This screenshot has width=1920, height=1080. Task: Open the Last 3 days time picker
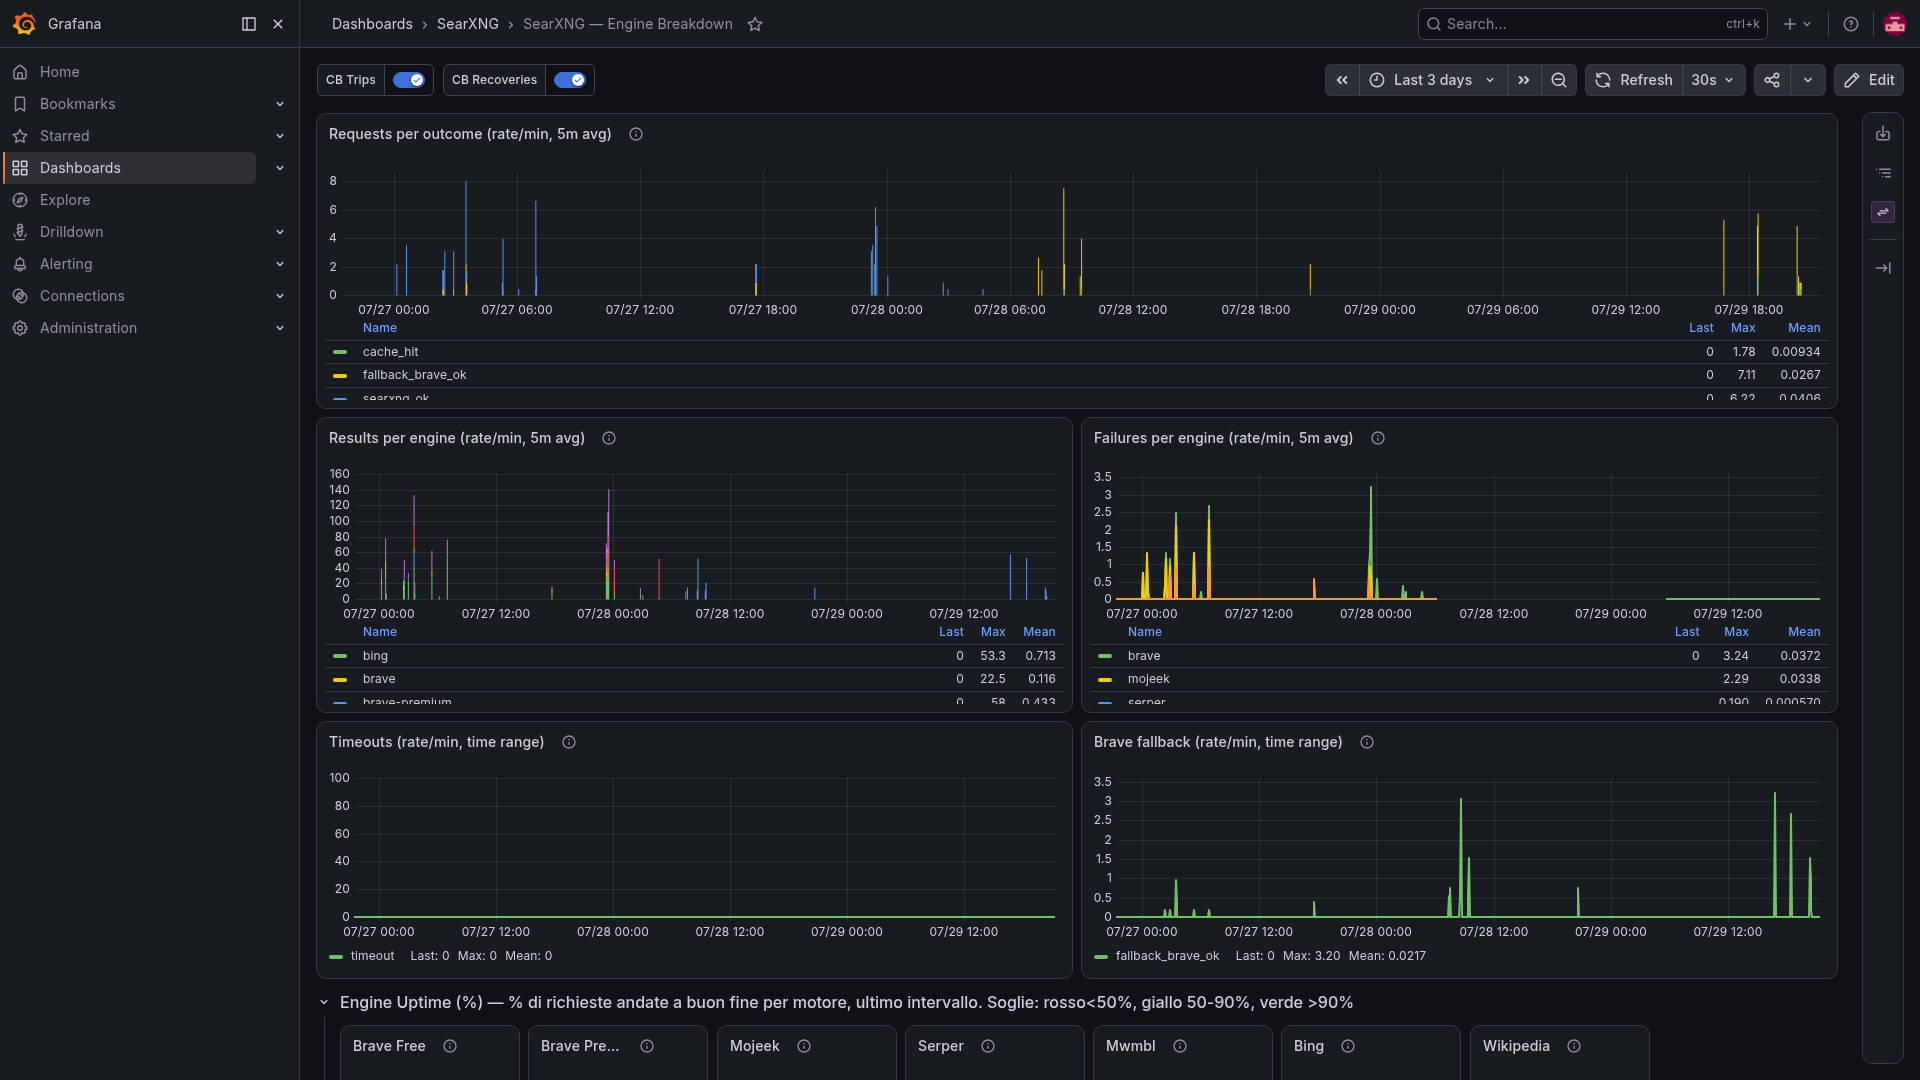(1432, 80)
